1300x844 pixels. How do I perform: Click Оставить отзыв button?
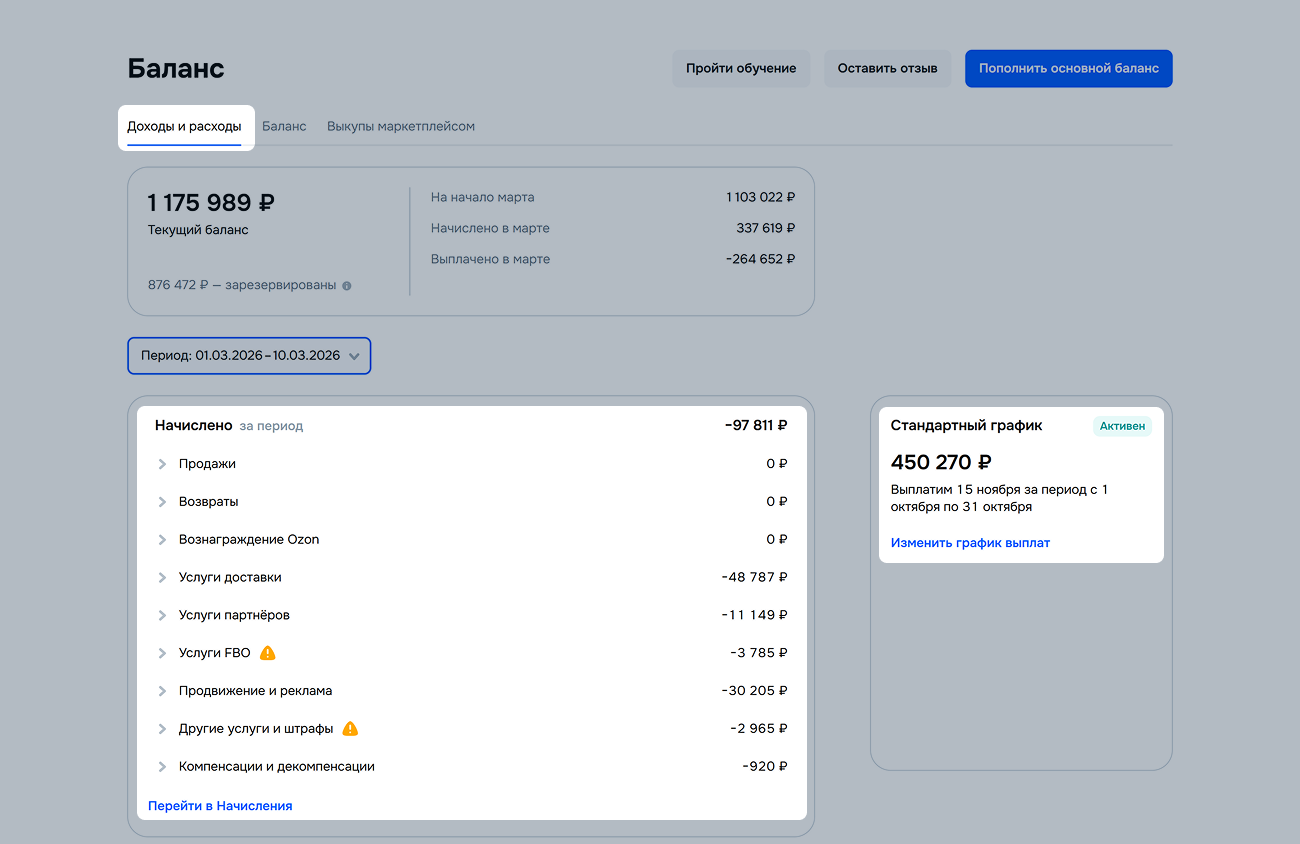pyautogui.click(x=887, y=69)
